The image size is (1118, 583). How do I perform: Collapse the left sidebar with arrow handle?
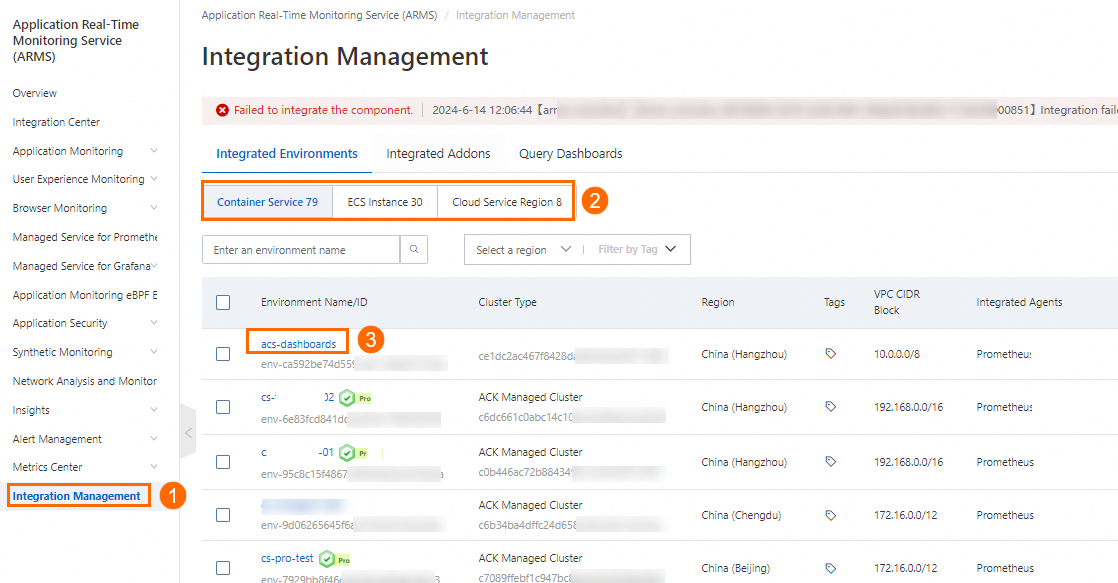tap(189, 433)
